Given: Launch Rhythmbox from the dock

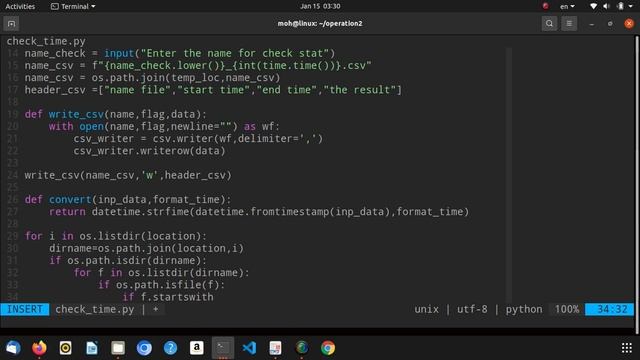Looking at the screenshot, I should point(65,348).
